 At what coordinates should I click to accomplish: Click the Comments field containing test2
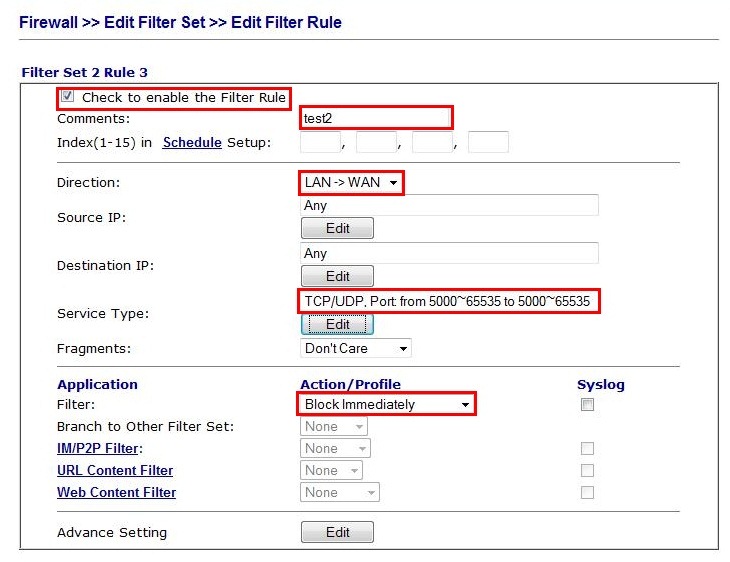pyautogui.click(x=376, y=118)
